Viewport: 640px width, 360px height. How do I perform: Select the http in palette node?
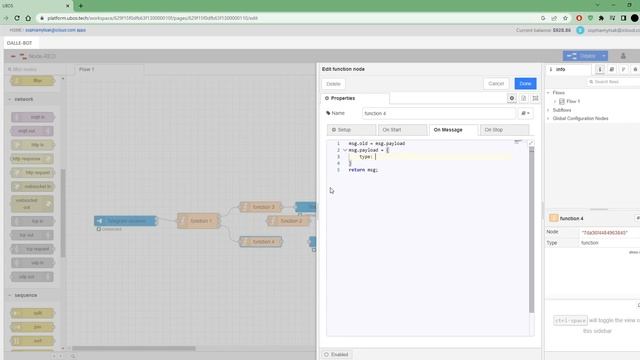[33, 145]
